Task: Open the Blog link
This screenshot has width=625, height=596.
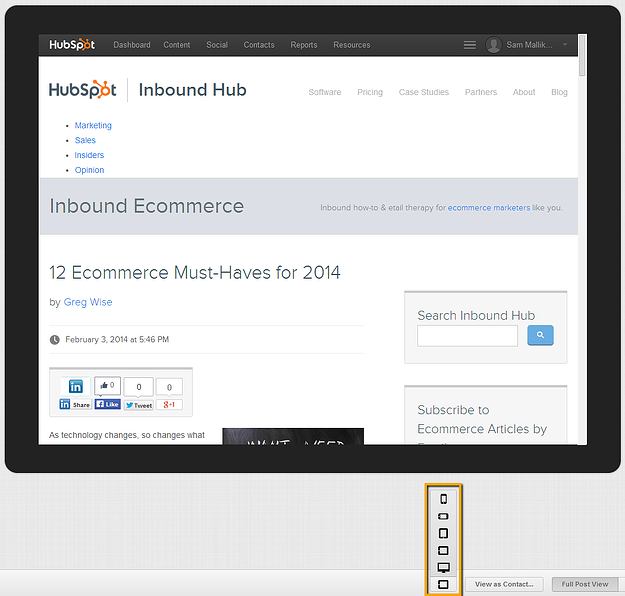Action: (x=559, y=92)
